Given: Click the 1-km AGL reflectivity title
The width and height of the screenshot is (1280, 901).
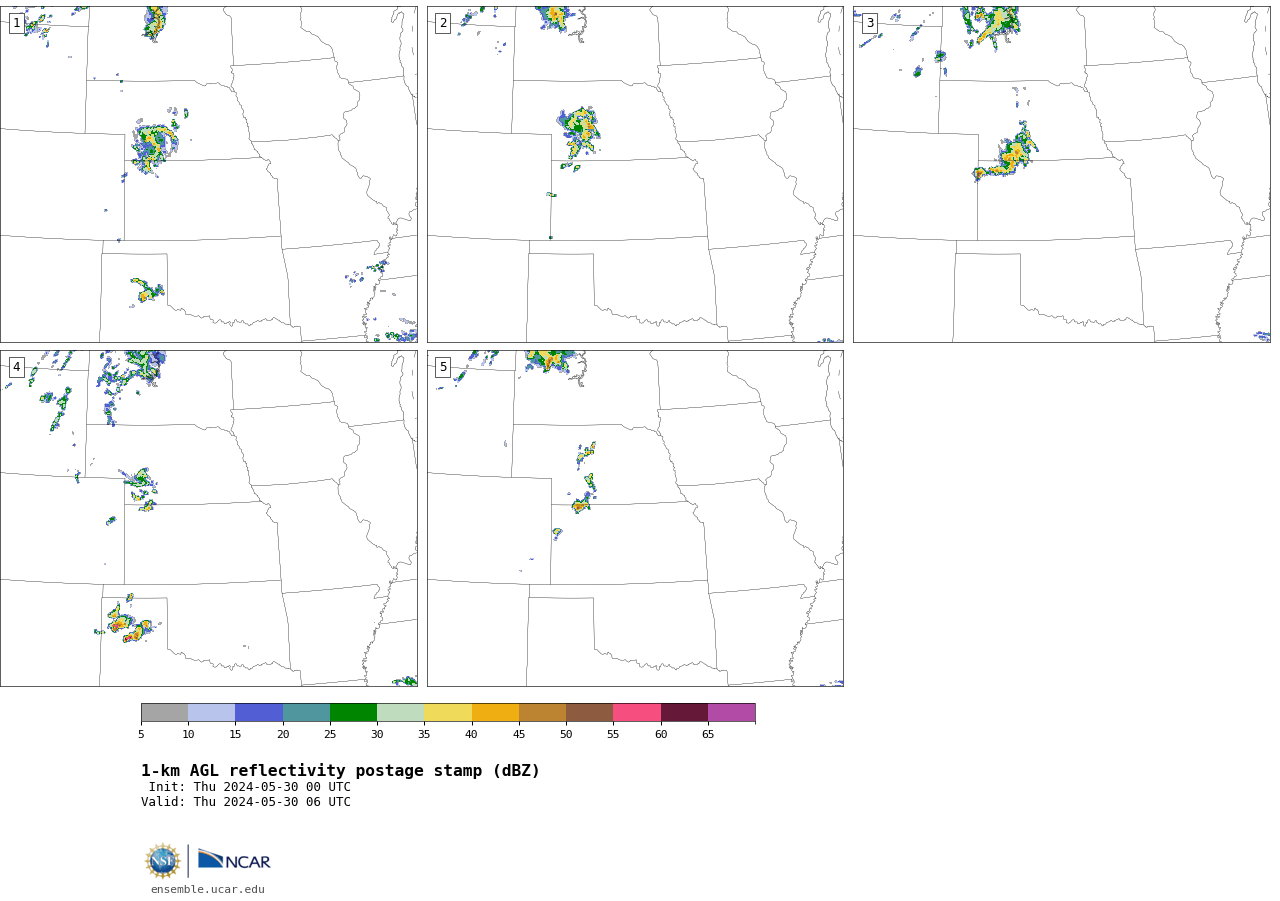Looking at the screenshot, I should [x=340, y=771].
